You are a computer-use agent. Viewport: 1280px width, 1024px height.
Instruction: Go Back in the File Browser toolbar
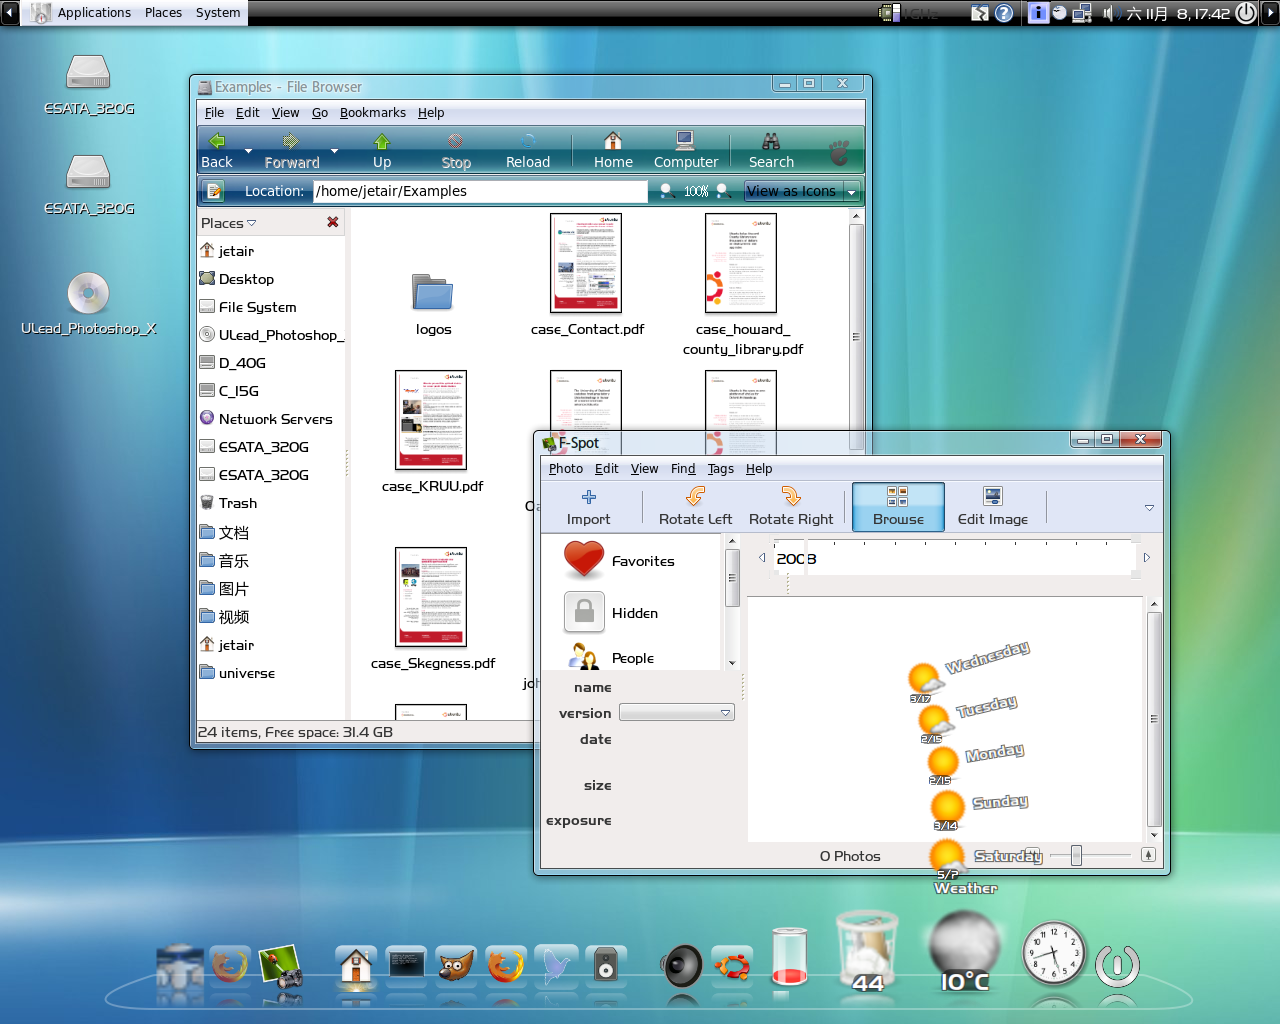217,151
